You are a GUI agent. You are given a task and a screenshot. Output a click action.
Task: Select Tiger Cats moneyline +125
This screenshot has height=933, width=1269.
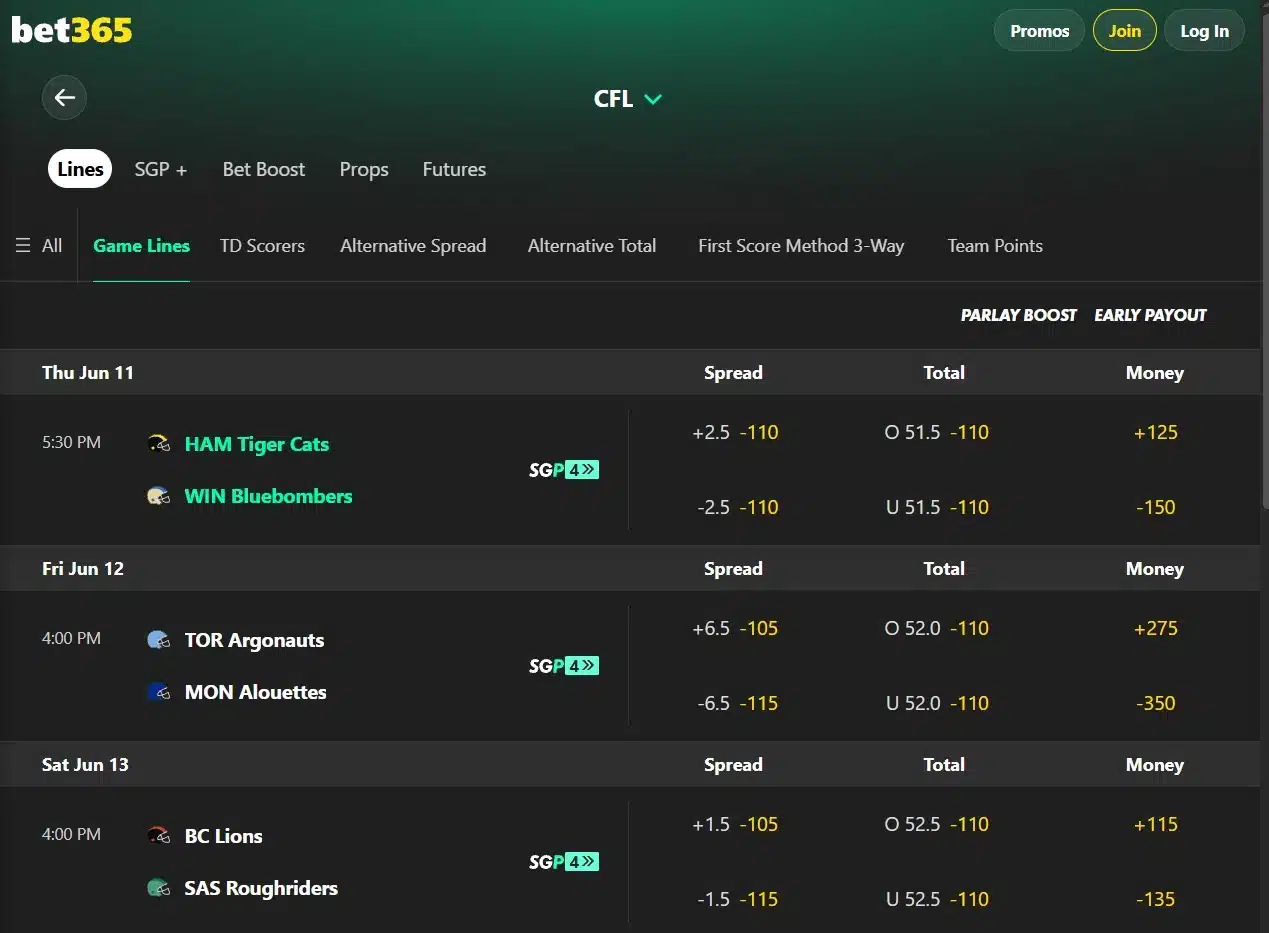[x=1156, y=433]
